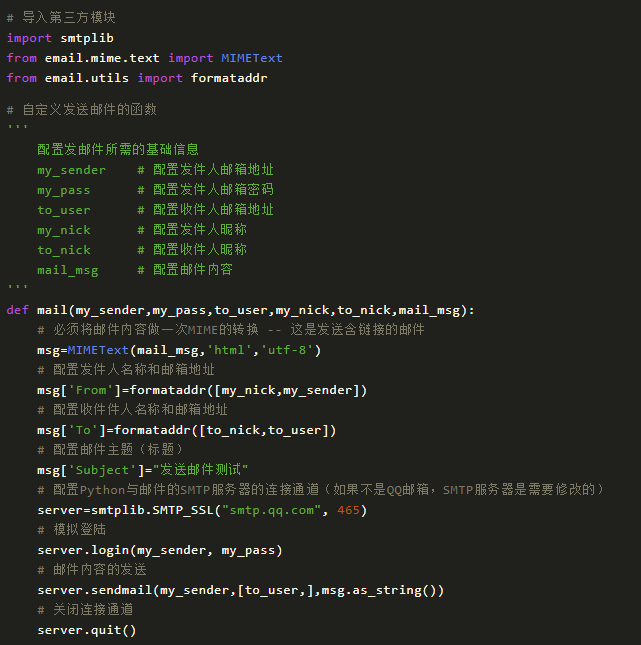The height and width of the screenshot is (645, 641).
Task: Click 'to_nick' in the docstring
Action: pyautogui.click(x=64, y=250)
